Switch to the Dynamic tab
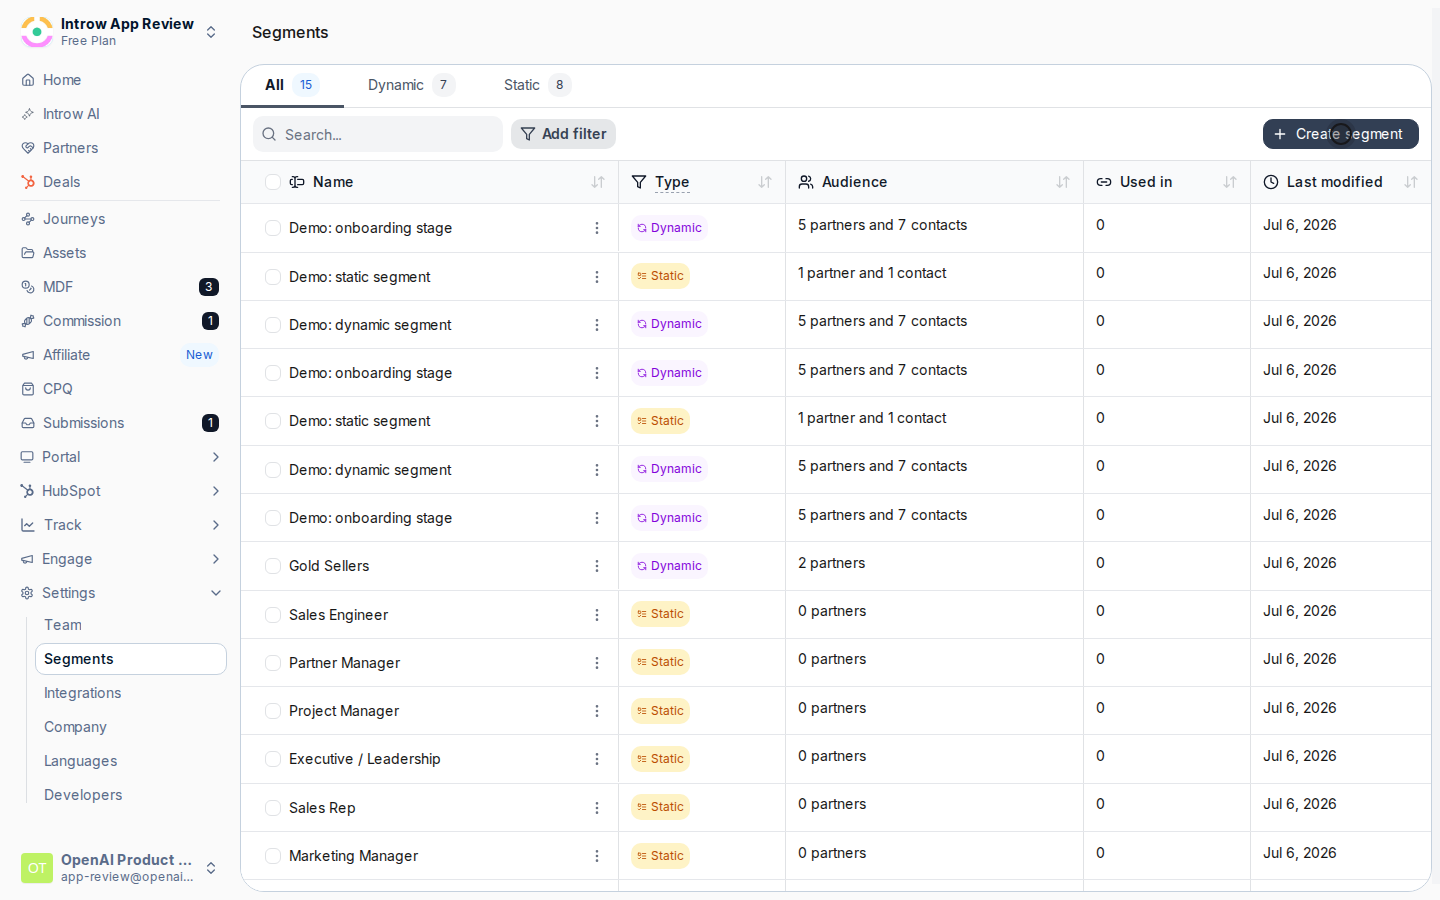 [x=411, y=85]
